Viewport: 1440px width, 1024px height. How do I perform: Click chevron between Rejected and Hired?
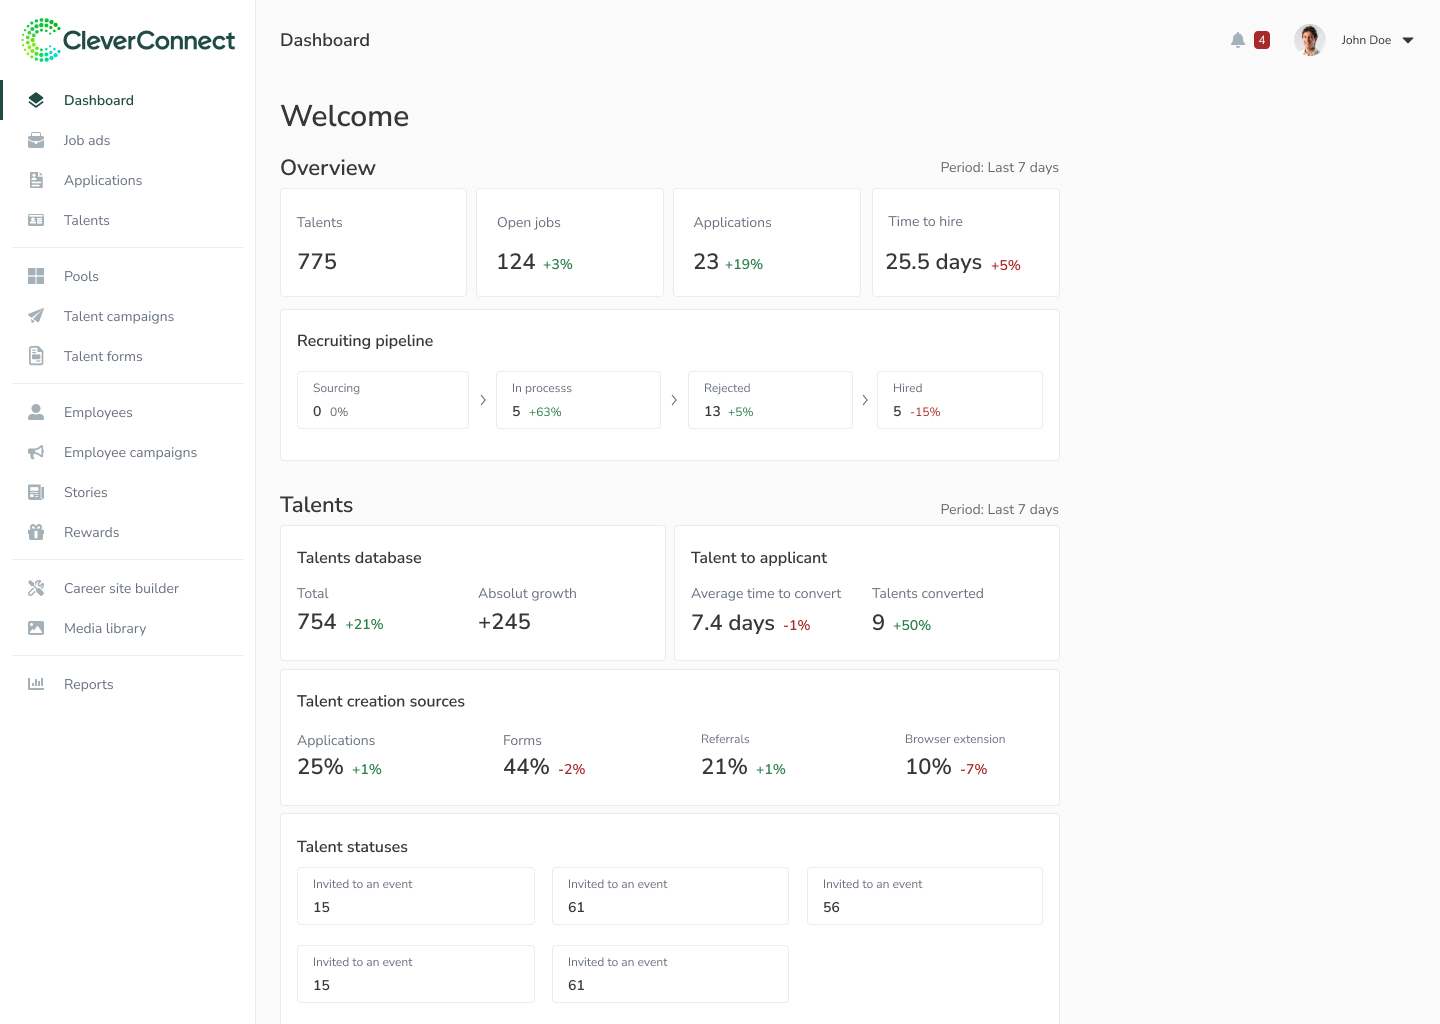865,400
